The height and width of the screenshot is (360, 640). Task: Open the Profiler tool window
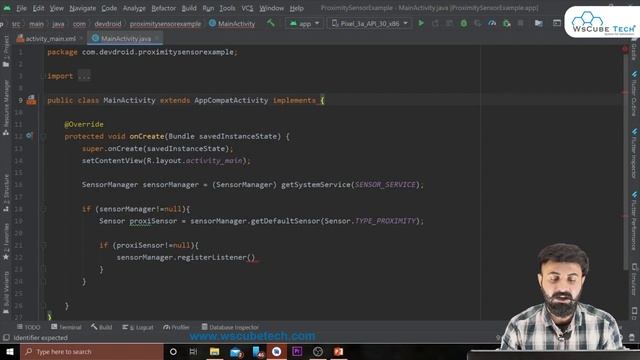[x=176, y=327]
